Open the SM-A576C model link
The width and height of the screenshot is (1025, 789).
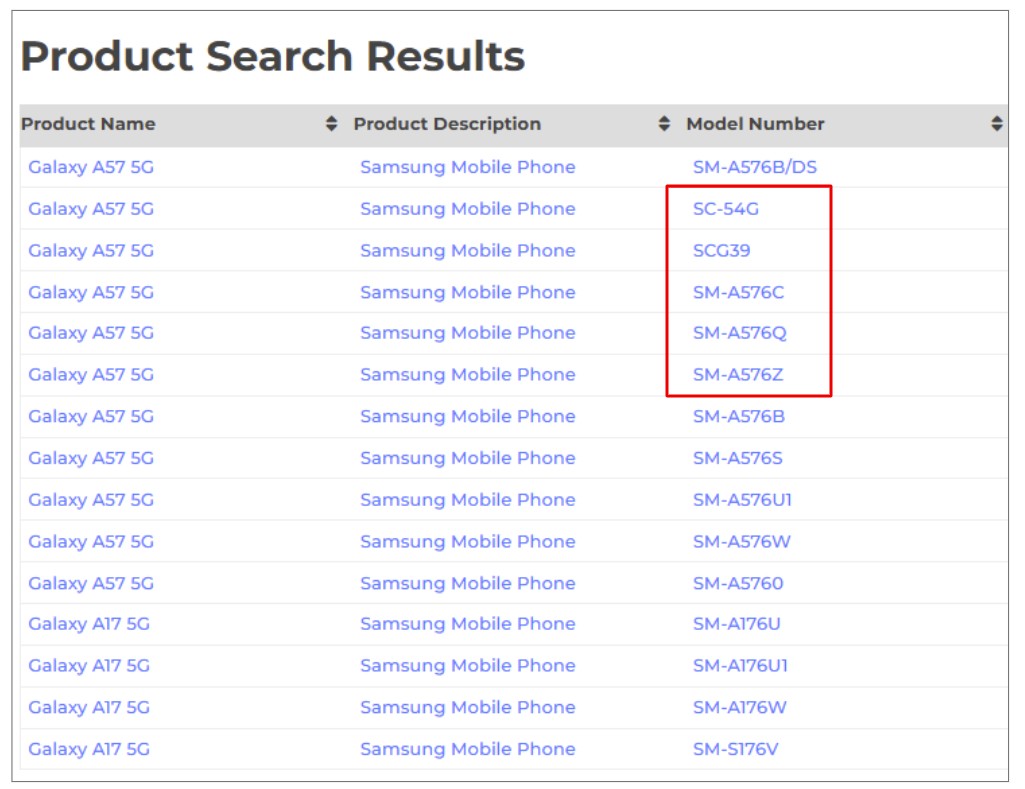(x=739, y=293)
